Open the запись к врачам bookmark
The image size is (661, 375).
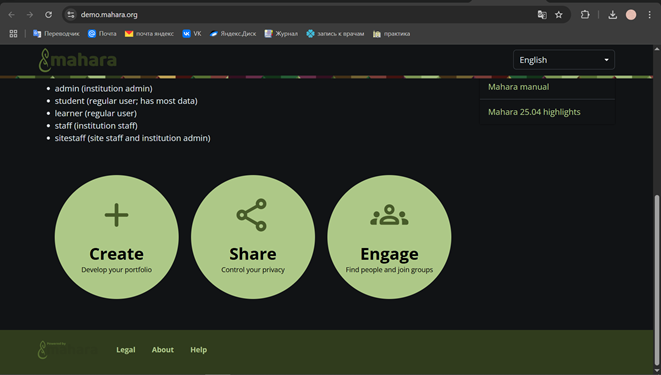click(x=335, y=34)
